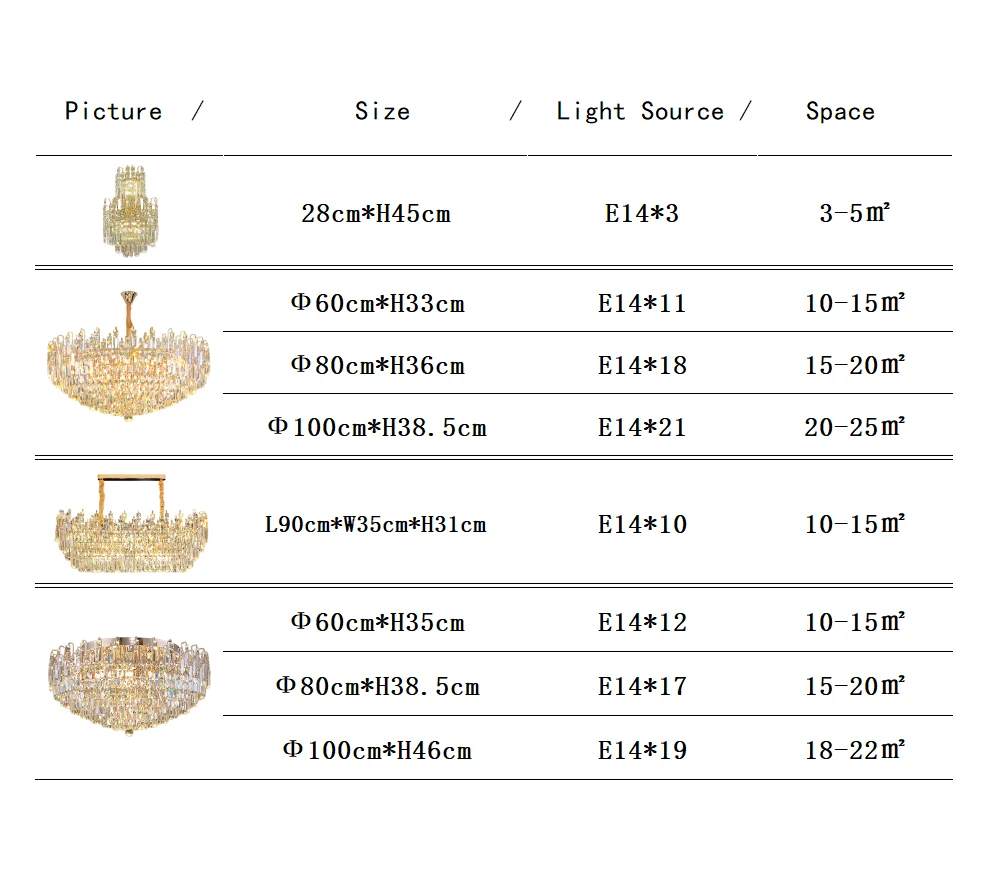Image resolution: width=1000 pixels, height=880 pixels.
Task: Click the Light Source column header
Action: [640, 112]
